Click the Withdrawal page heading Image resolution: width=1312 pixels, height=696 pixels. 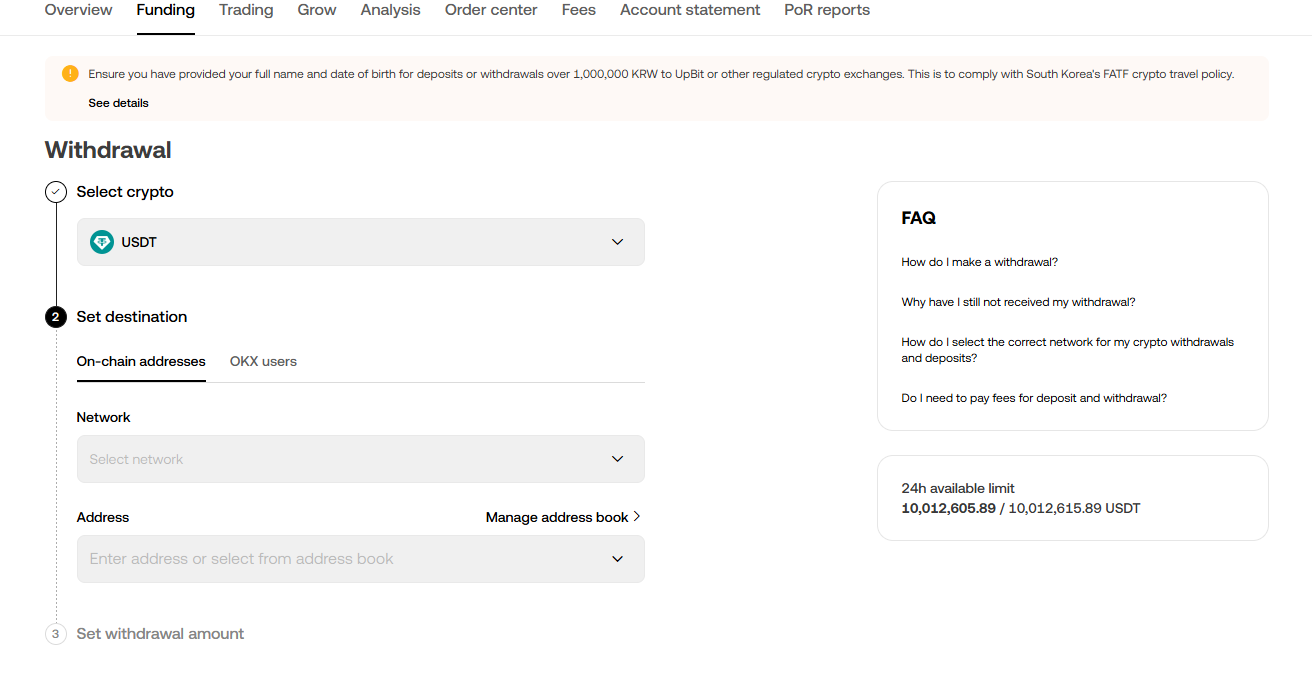[x=108, y=150]
